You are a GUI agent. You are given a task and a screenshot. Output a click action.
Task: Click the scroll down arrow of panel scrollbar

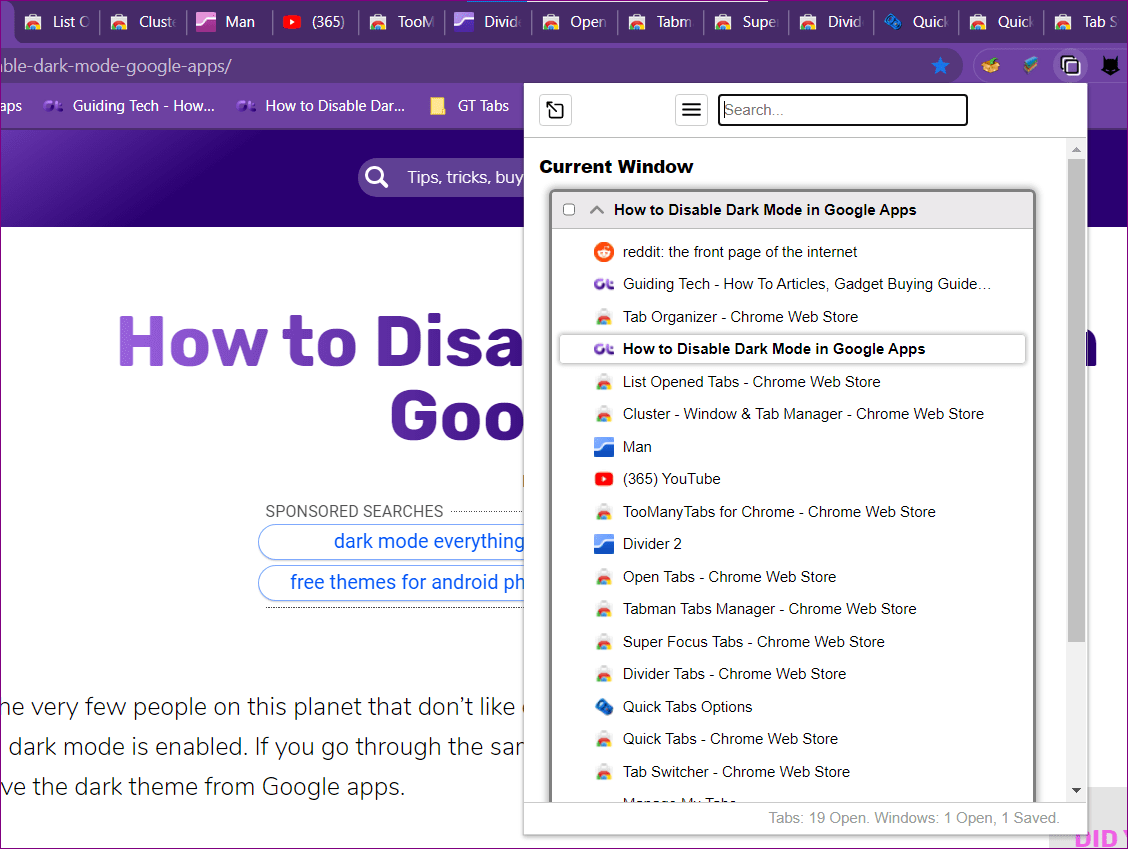click(1076, 791)
